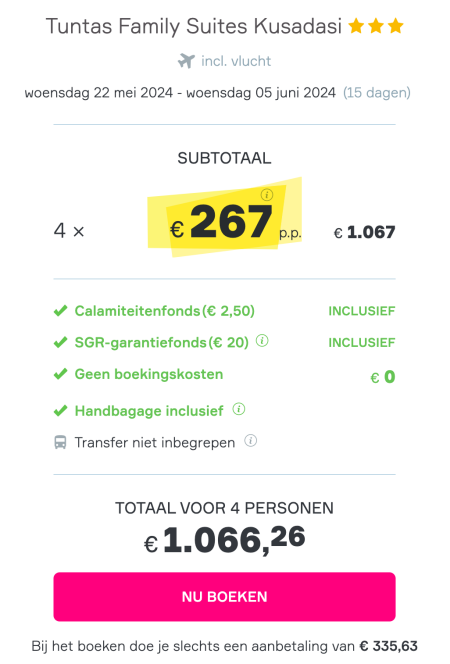
Task: Click the Transfer niet inbegrepen text
Action: tap(155, 443)
